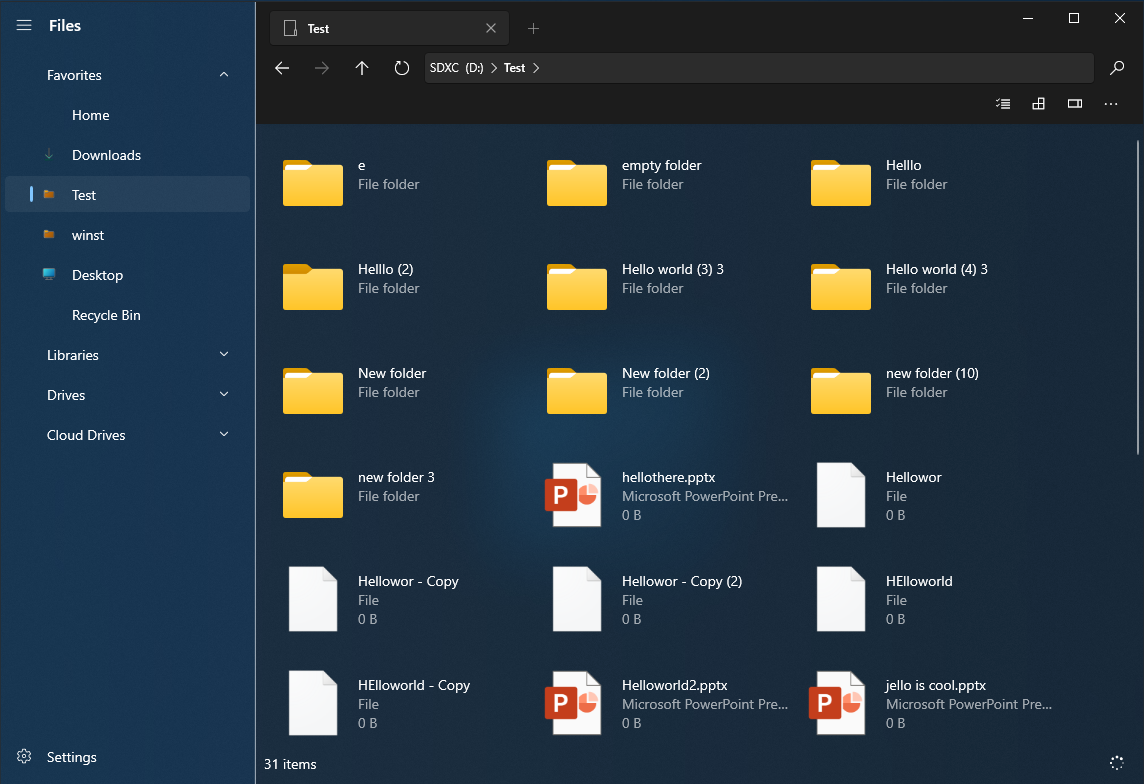Expand the Cloud Drives section

click(x=223, y=434)
